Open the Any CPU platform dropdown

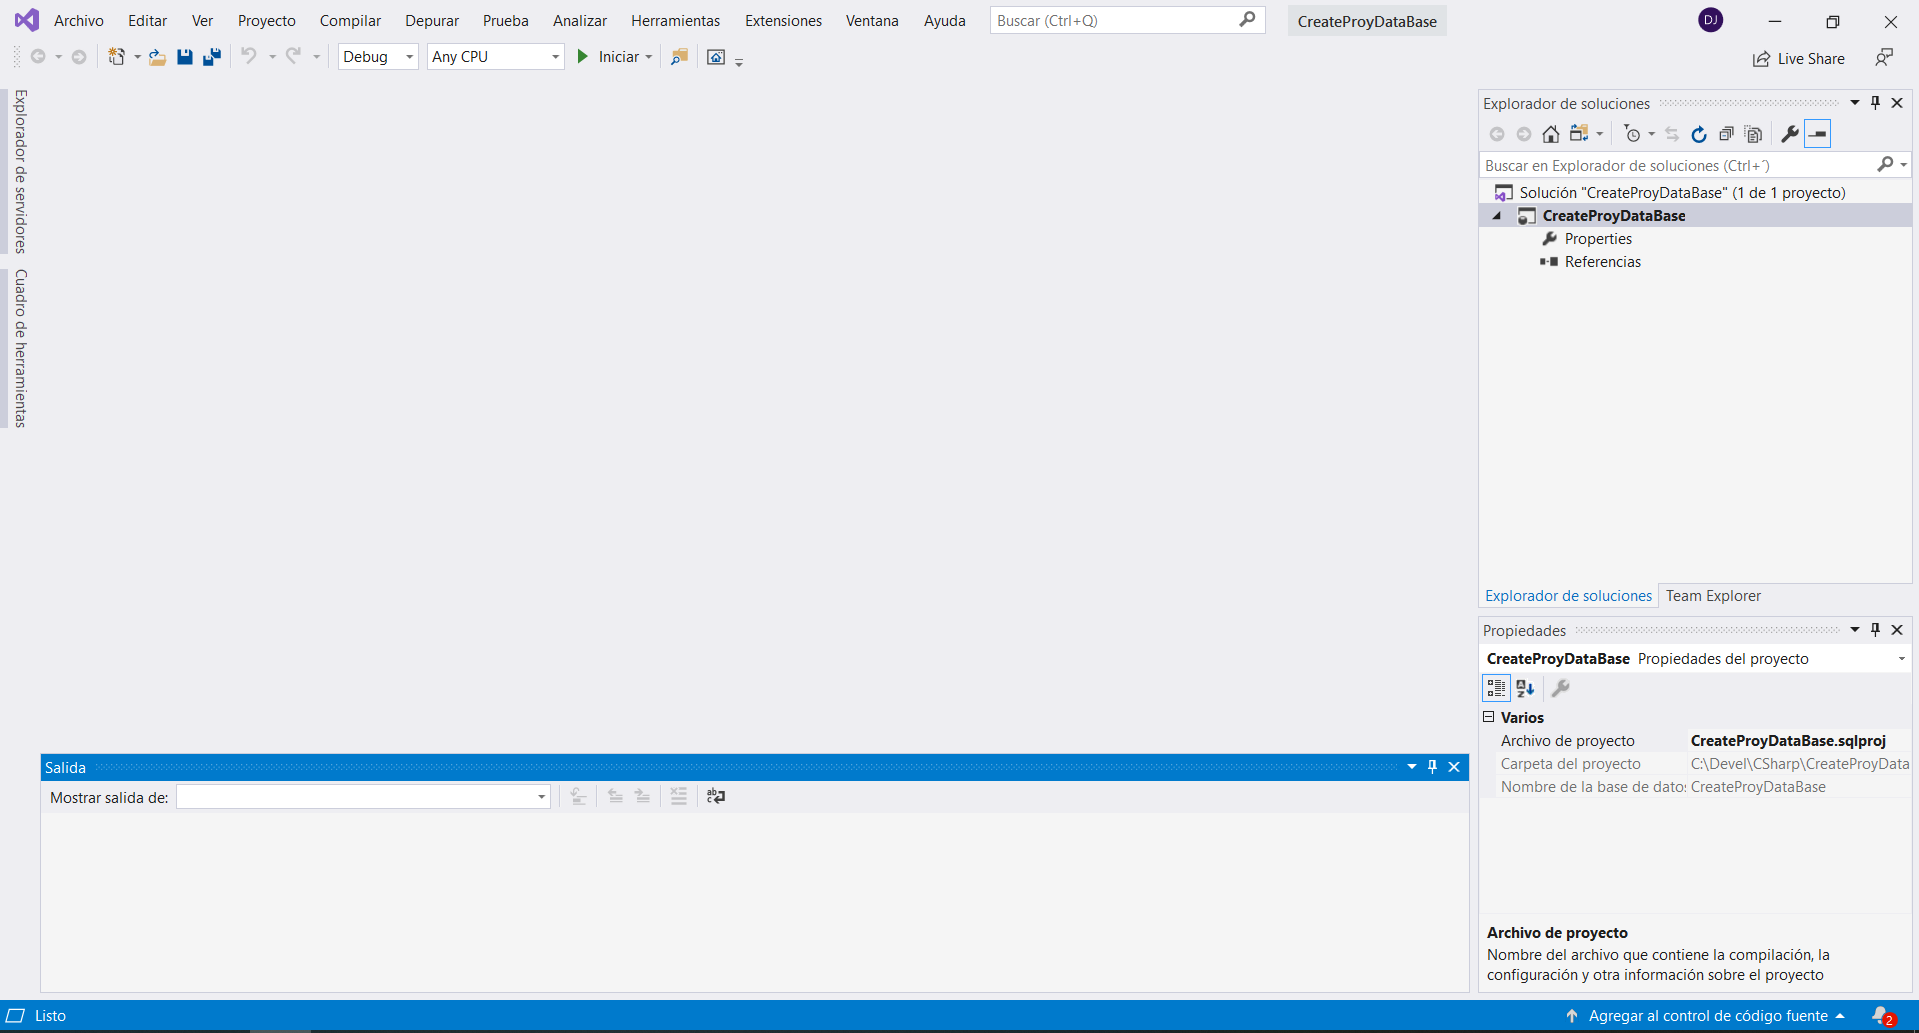(495, 57)
